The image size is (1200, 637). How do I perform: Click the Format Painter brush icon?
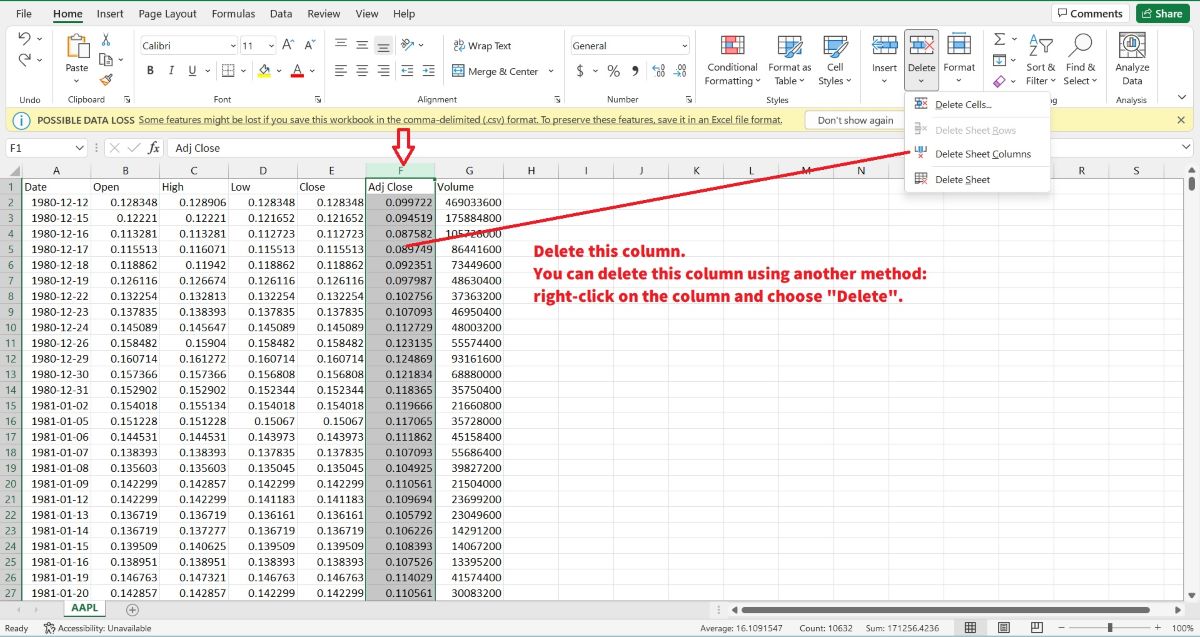click(x=106, y=80)
